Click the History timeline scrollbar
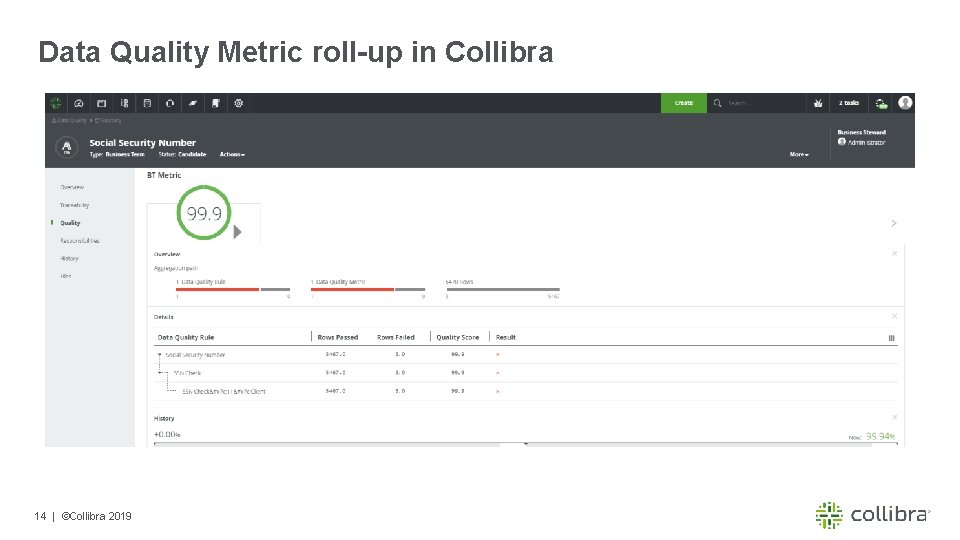Screen dimensions: 960x540 [x=525, y=444]
